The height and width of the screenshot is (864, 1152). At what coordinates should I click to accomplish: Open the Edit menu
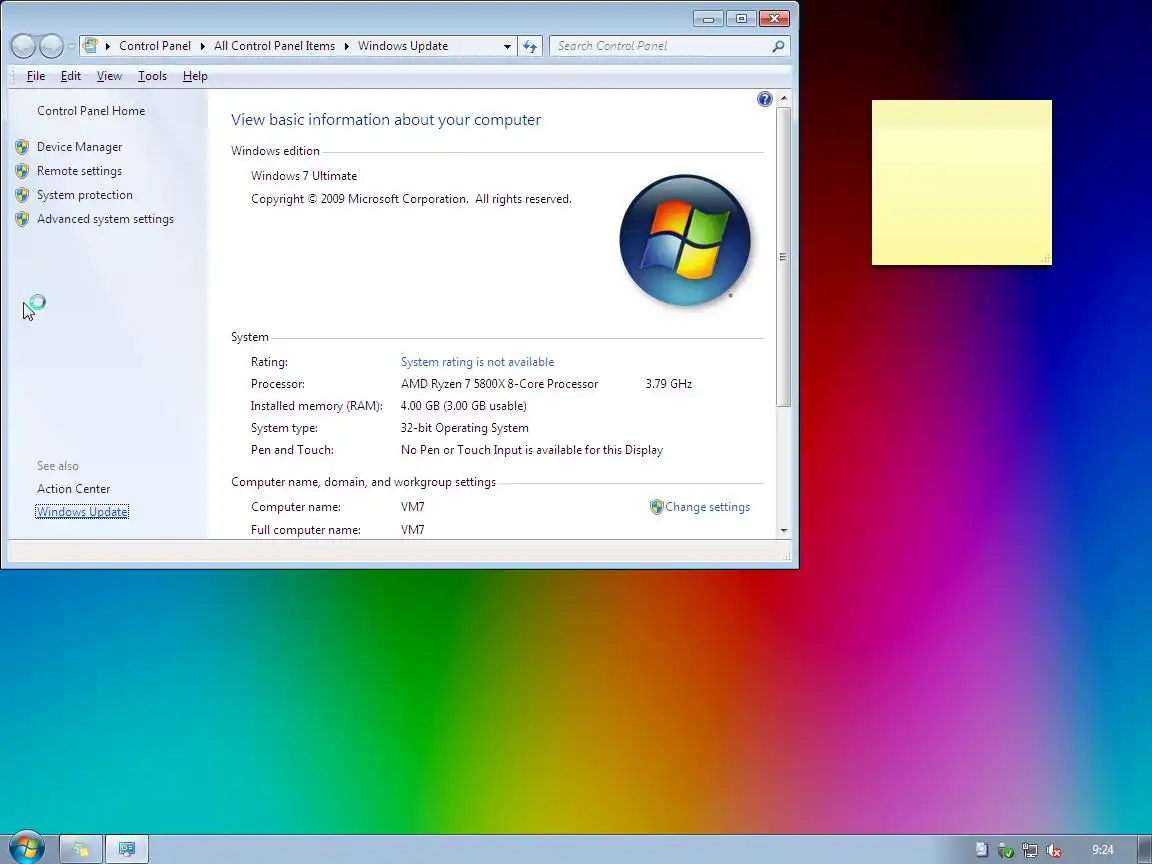pos(71,76)
